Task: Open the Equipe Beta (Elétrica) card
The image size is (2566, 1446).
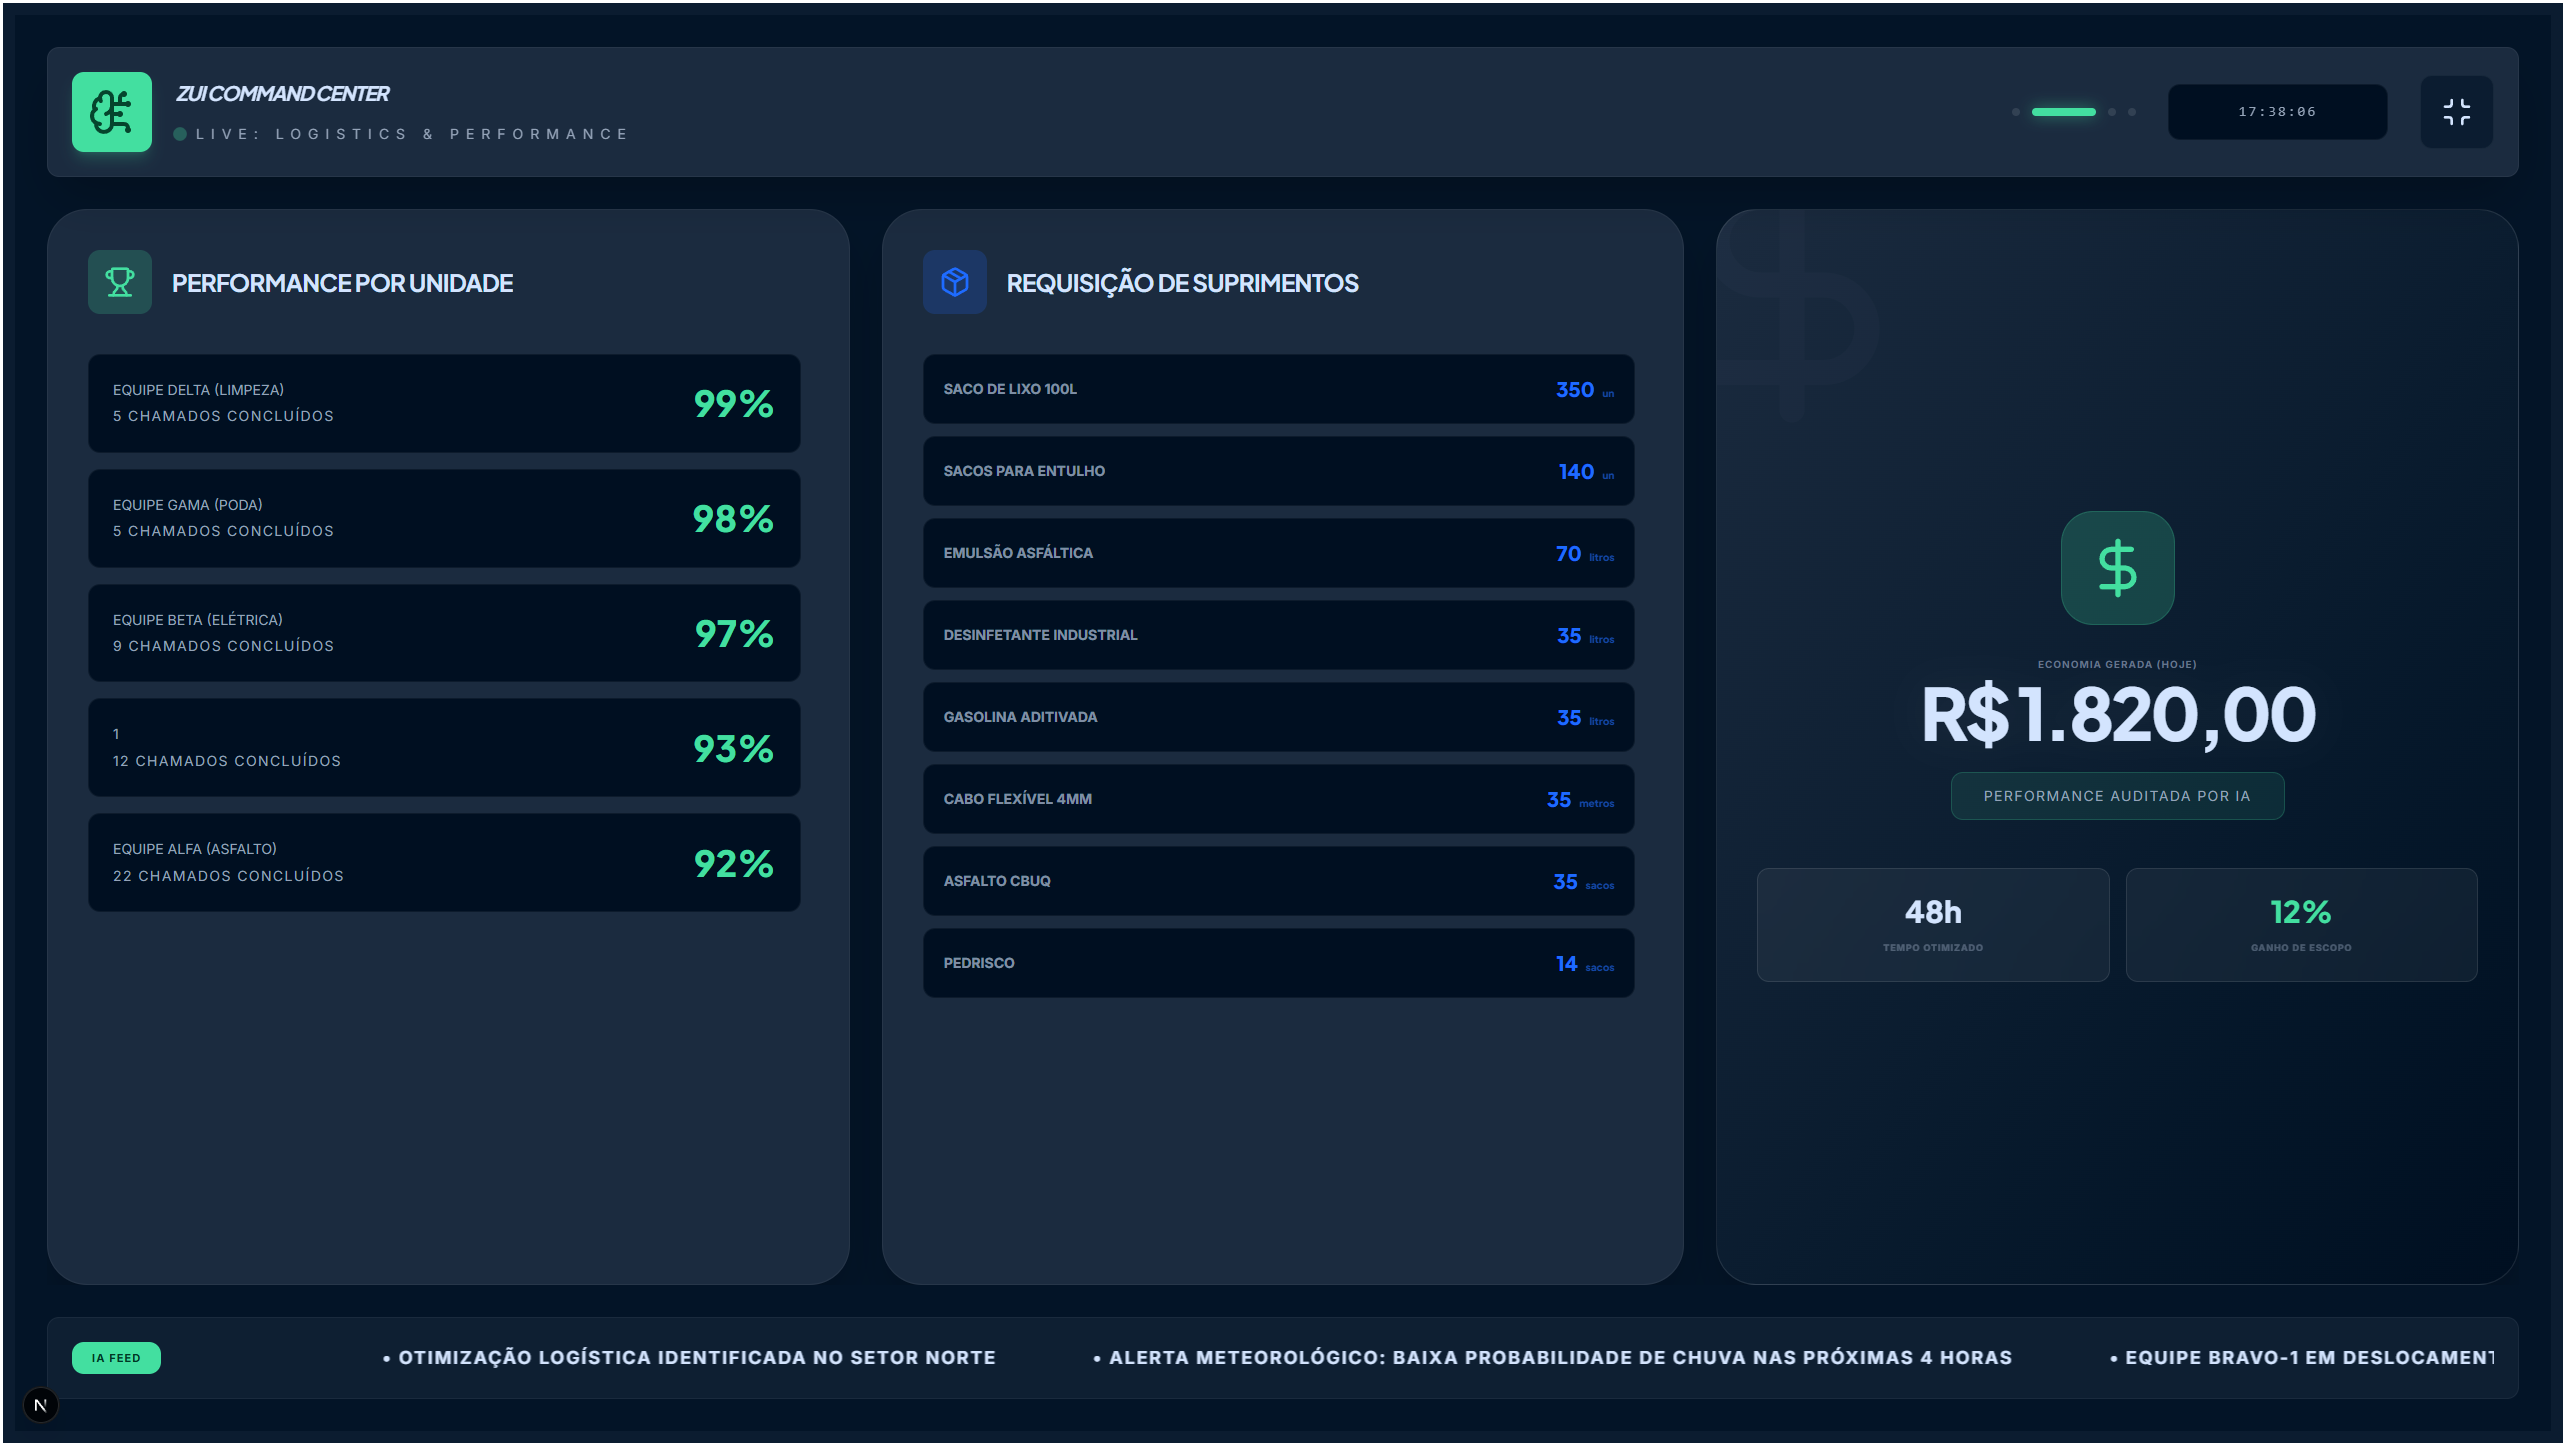Action: [x=444, y=633]
